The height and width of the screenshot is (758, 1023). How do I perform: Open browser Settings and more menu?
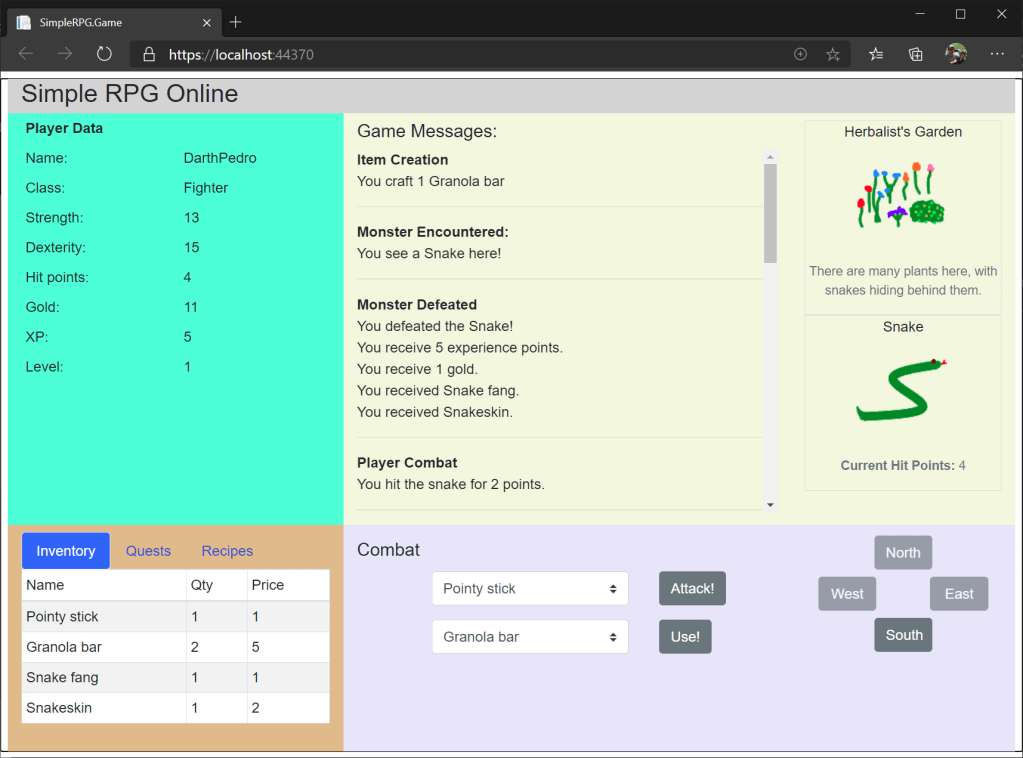coord(997,54)
